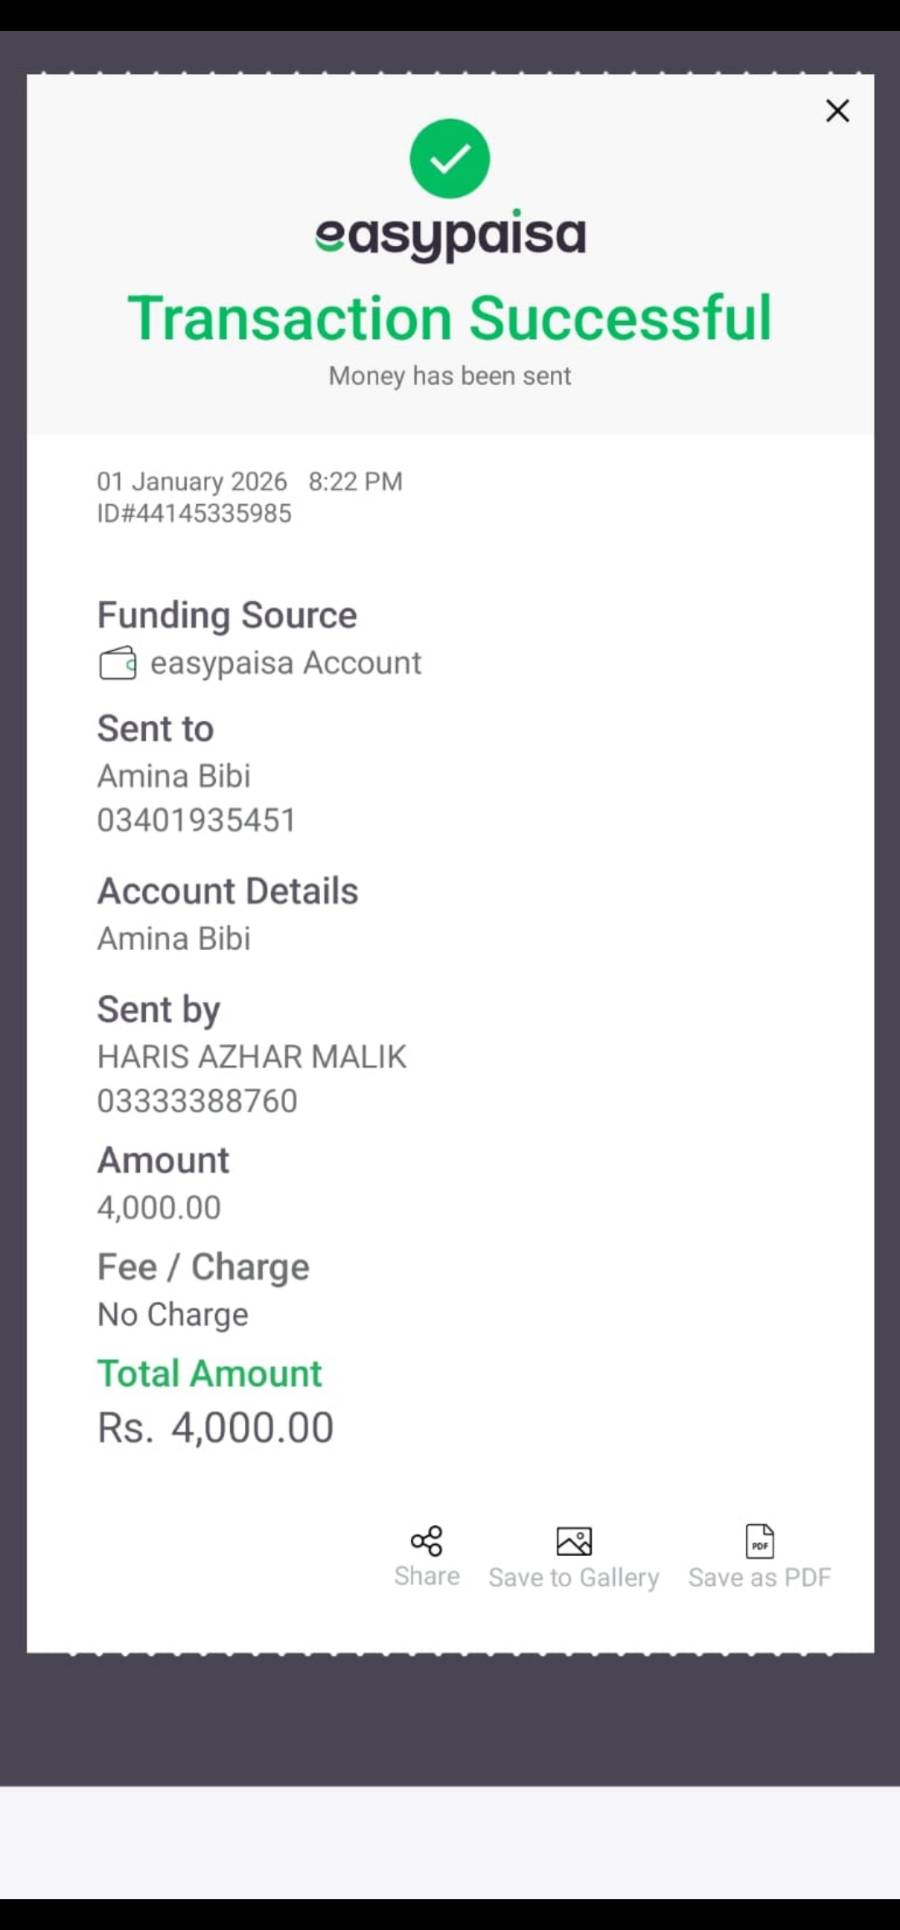The image size is (900, 1930).
Task: Tap the Transaction Successful heading
Action: coord(450,318)
